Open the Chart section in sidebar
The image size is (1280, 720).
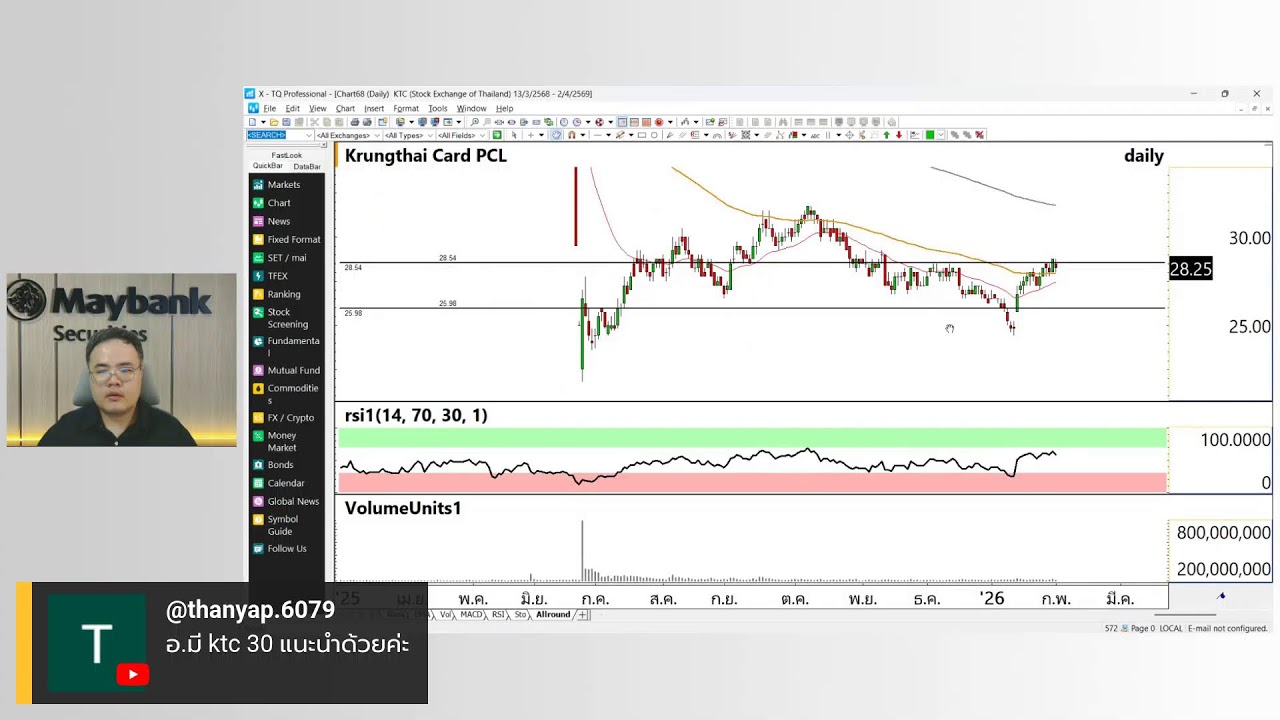coord(279,203)
